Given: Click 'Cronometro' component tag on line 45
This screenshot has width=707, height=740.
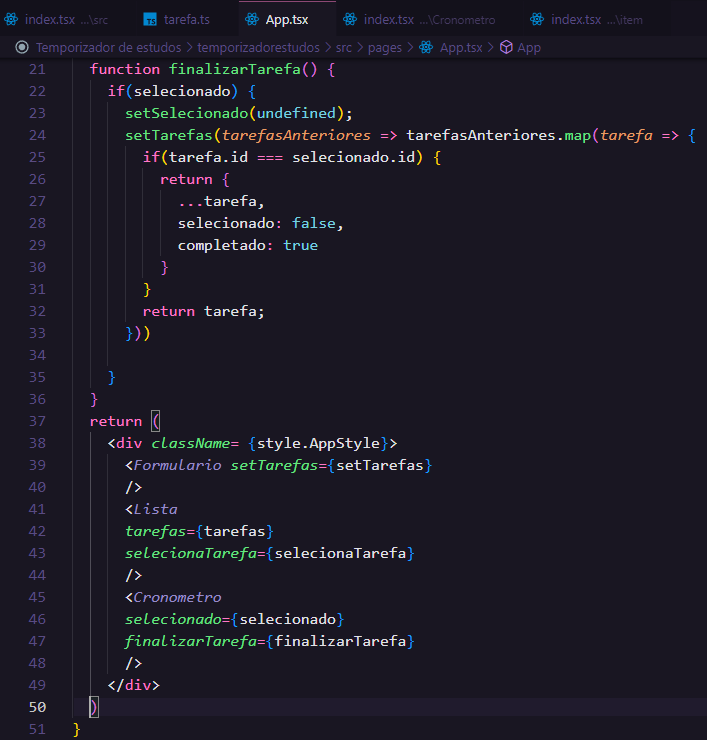Looking at the screenshot, I should [177, 597].
